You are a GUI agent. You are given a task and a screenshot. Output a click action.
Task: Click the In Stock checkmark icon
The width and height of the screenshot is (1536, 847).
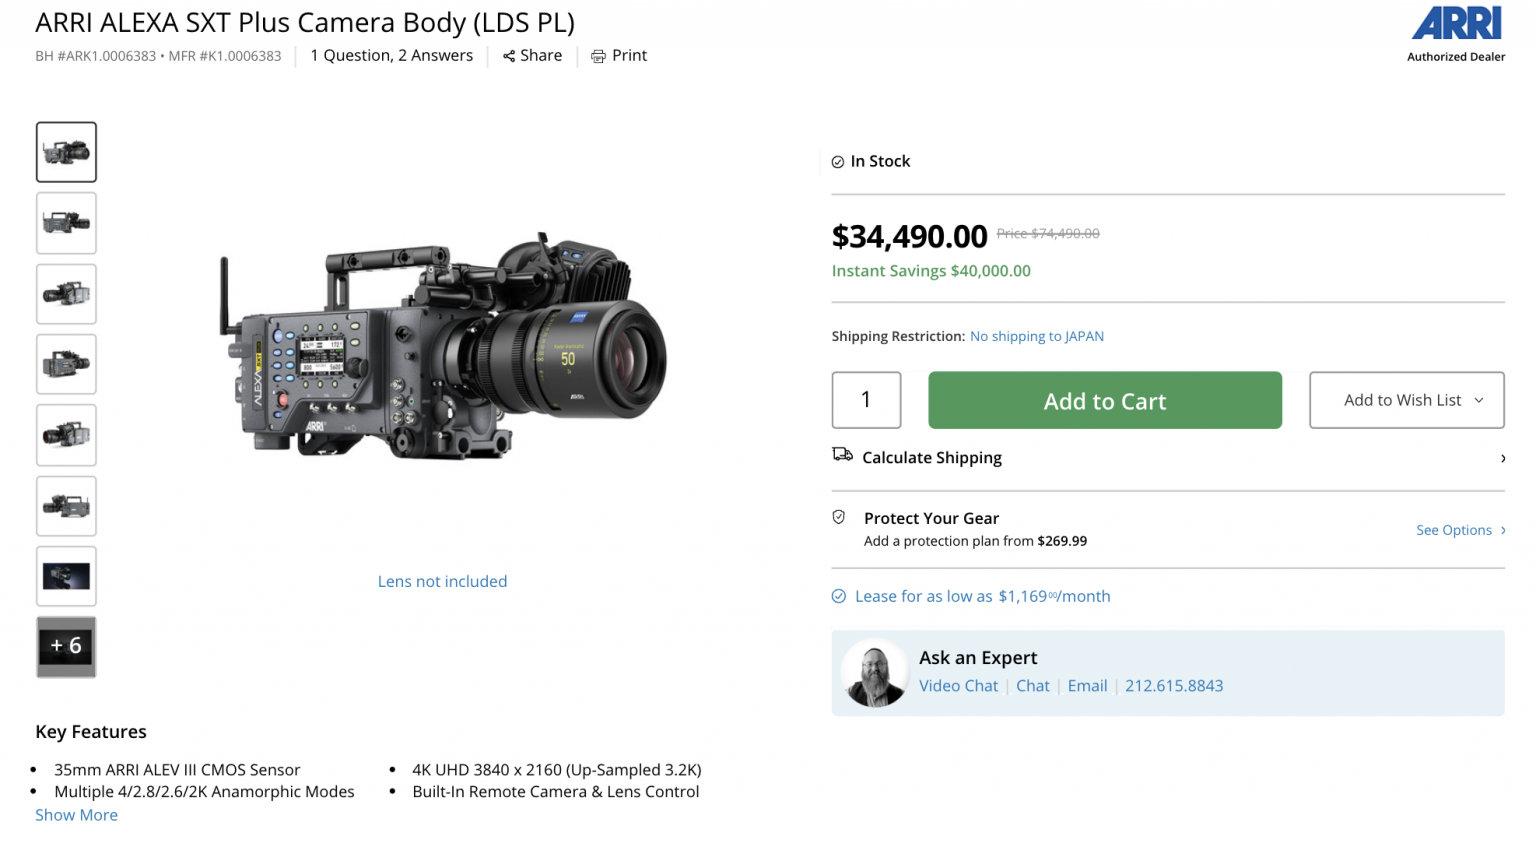840,160
